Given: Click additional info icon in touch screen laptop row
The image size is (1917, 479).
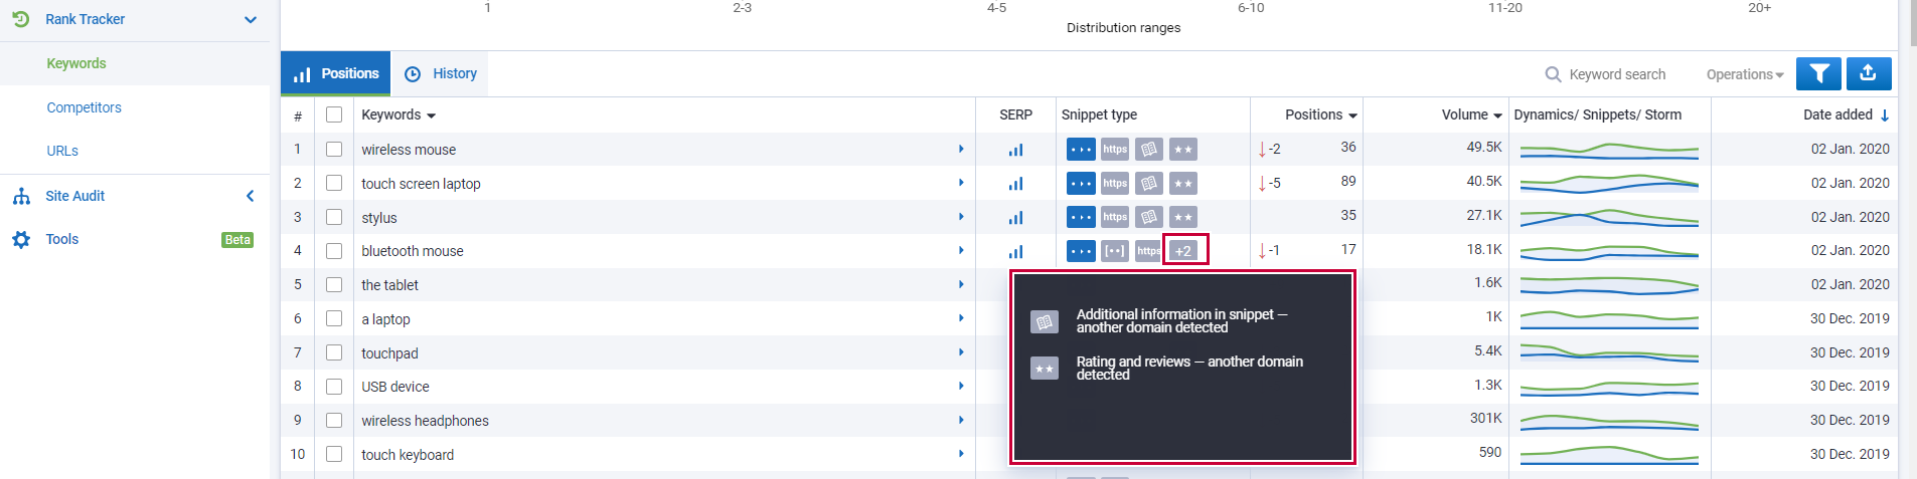Looking at the screenshot, I should tap(1149, 183).
